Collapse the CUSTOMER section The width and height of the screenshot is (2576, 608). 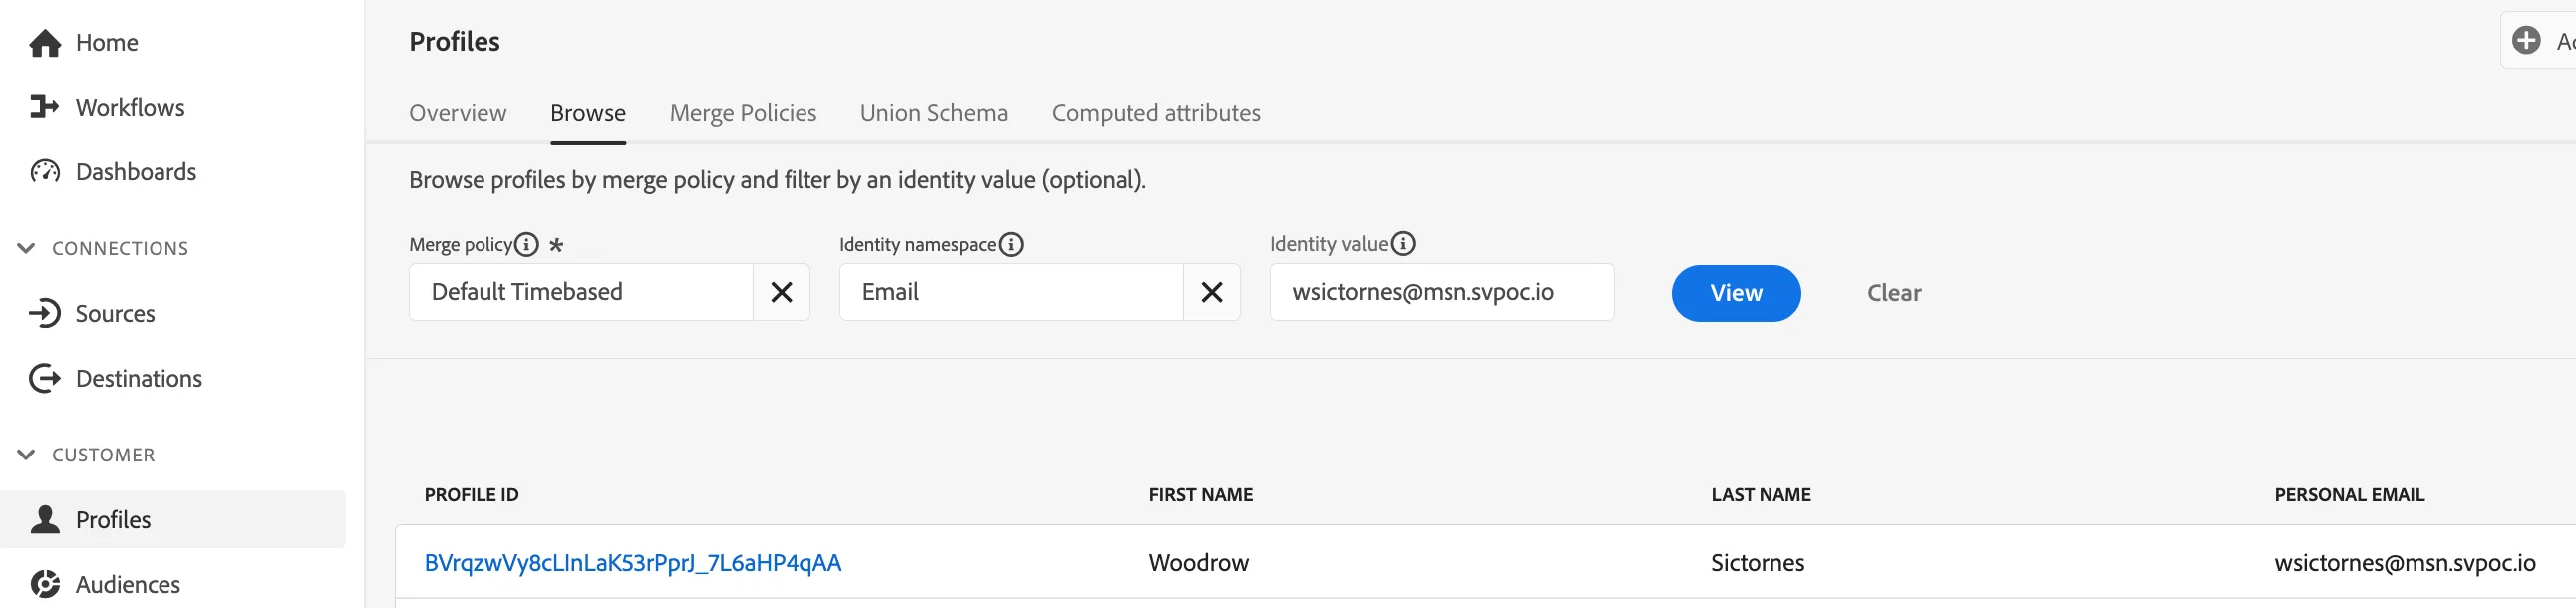point(26,455)
